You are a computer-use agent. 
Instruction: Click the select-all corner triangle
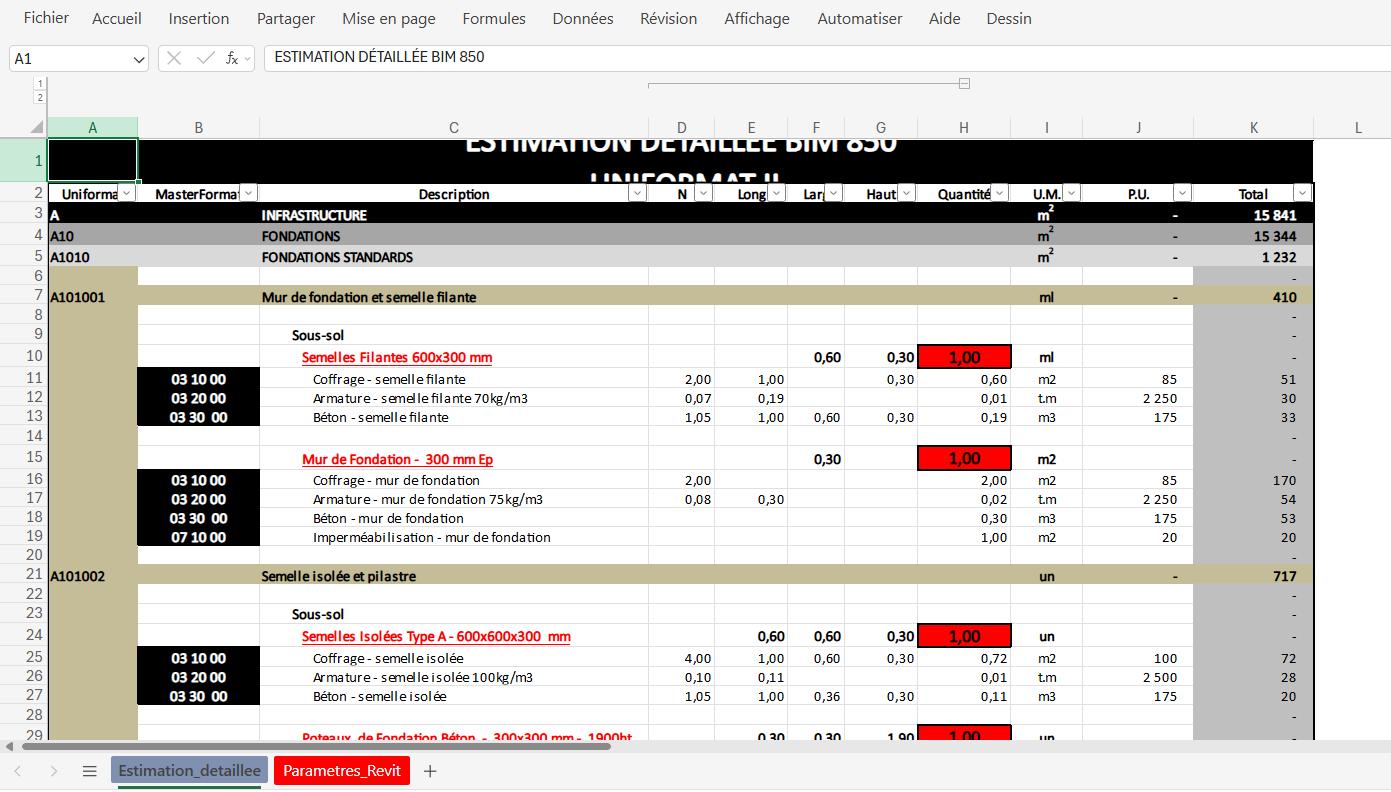coord(37,128)
